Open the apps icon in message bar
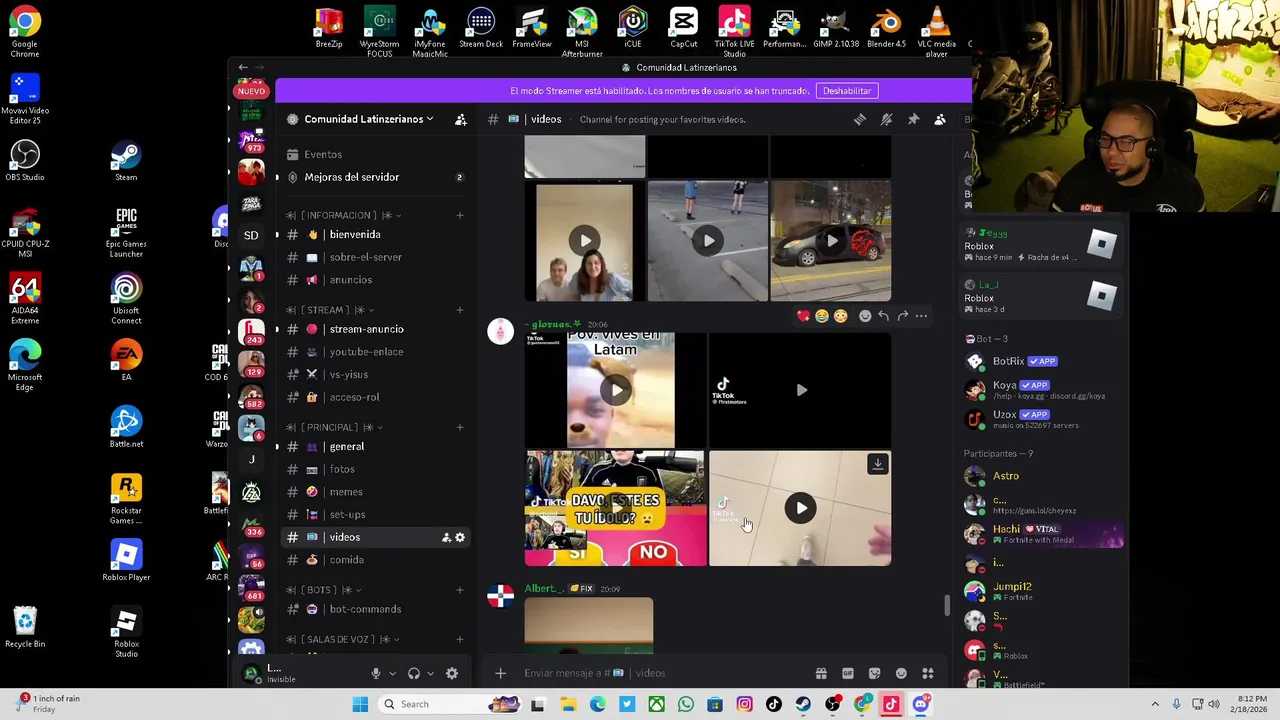The width and height of the screenshot is (1280, 720). click(x=928, y=673)
